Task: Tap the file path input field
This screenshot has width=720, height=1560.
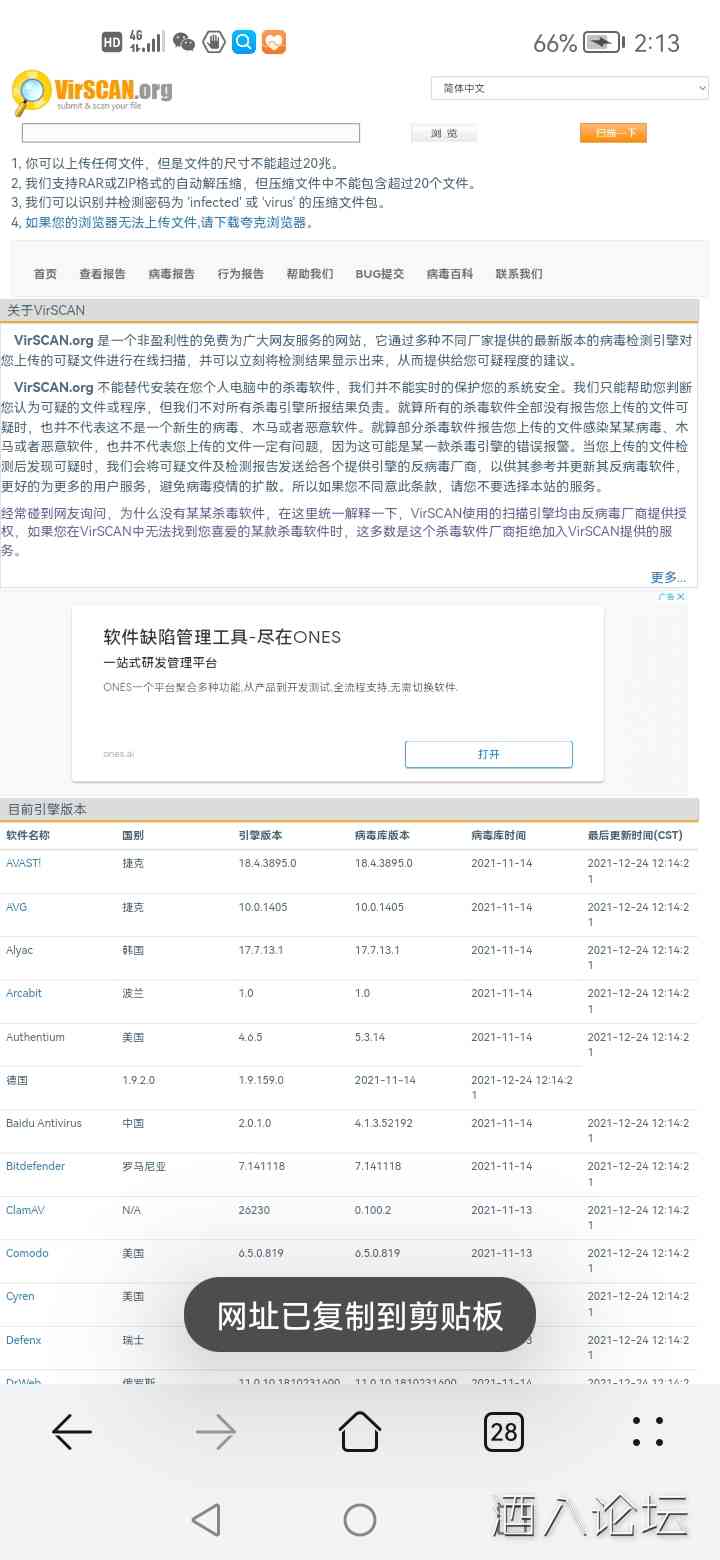Action: coord(191,133)
